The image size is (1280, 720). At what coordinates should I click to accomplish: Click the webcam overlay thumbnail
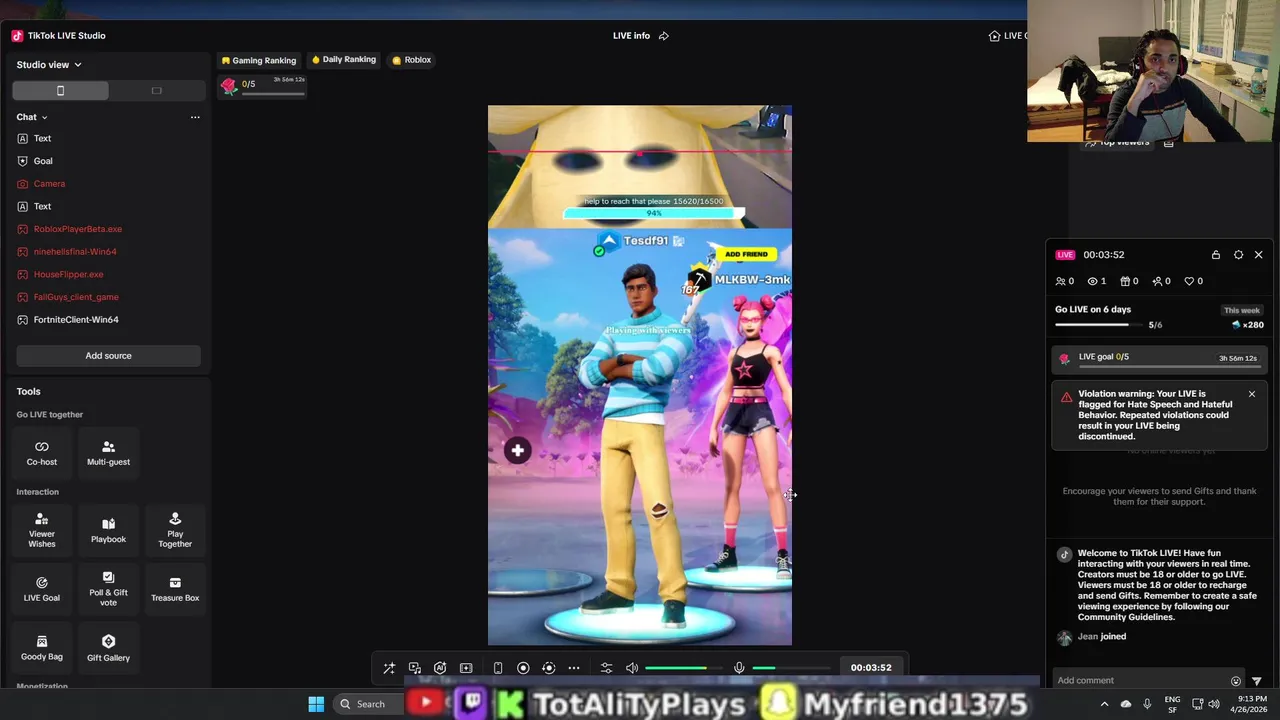(x=1153, y=71)
